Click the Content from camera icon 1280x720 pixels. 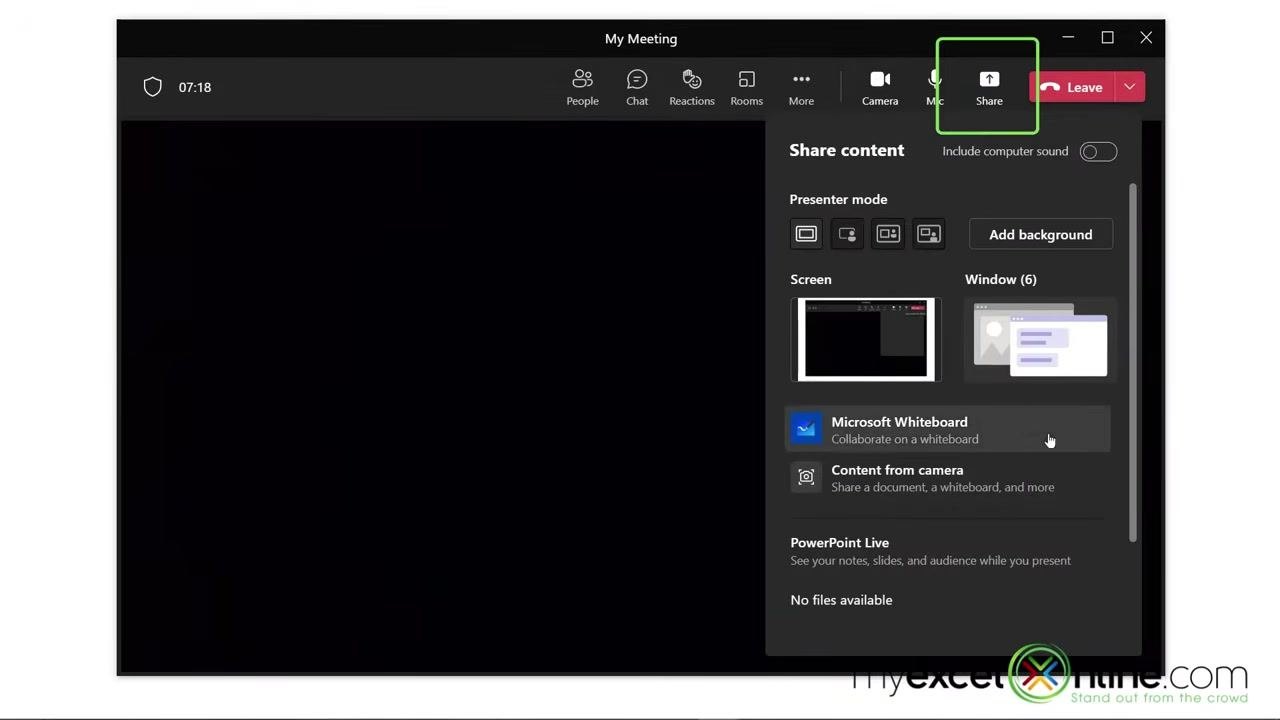806,477
